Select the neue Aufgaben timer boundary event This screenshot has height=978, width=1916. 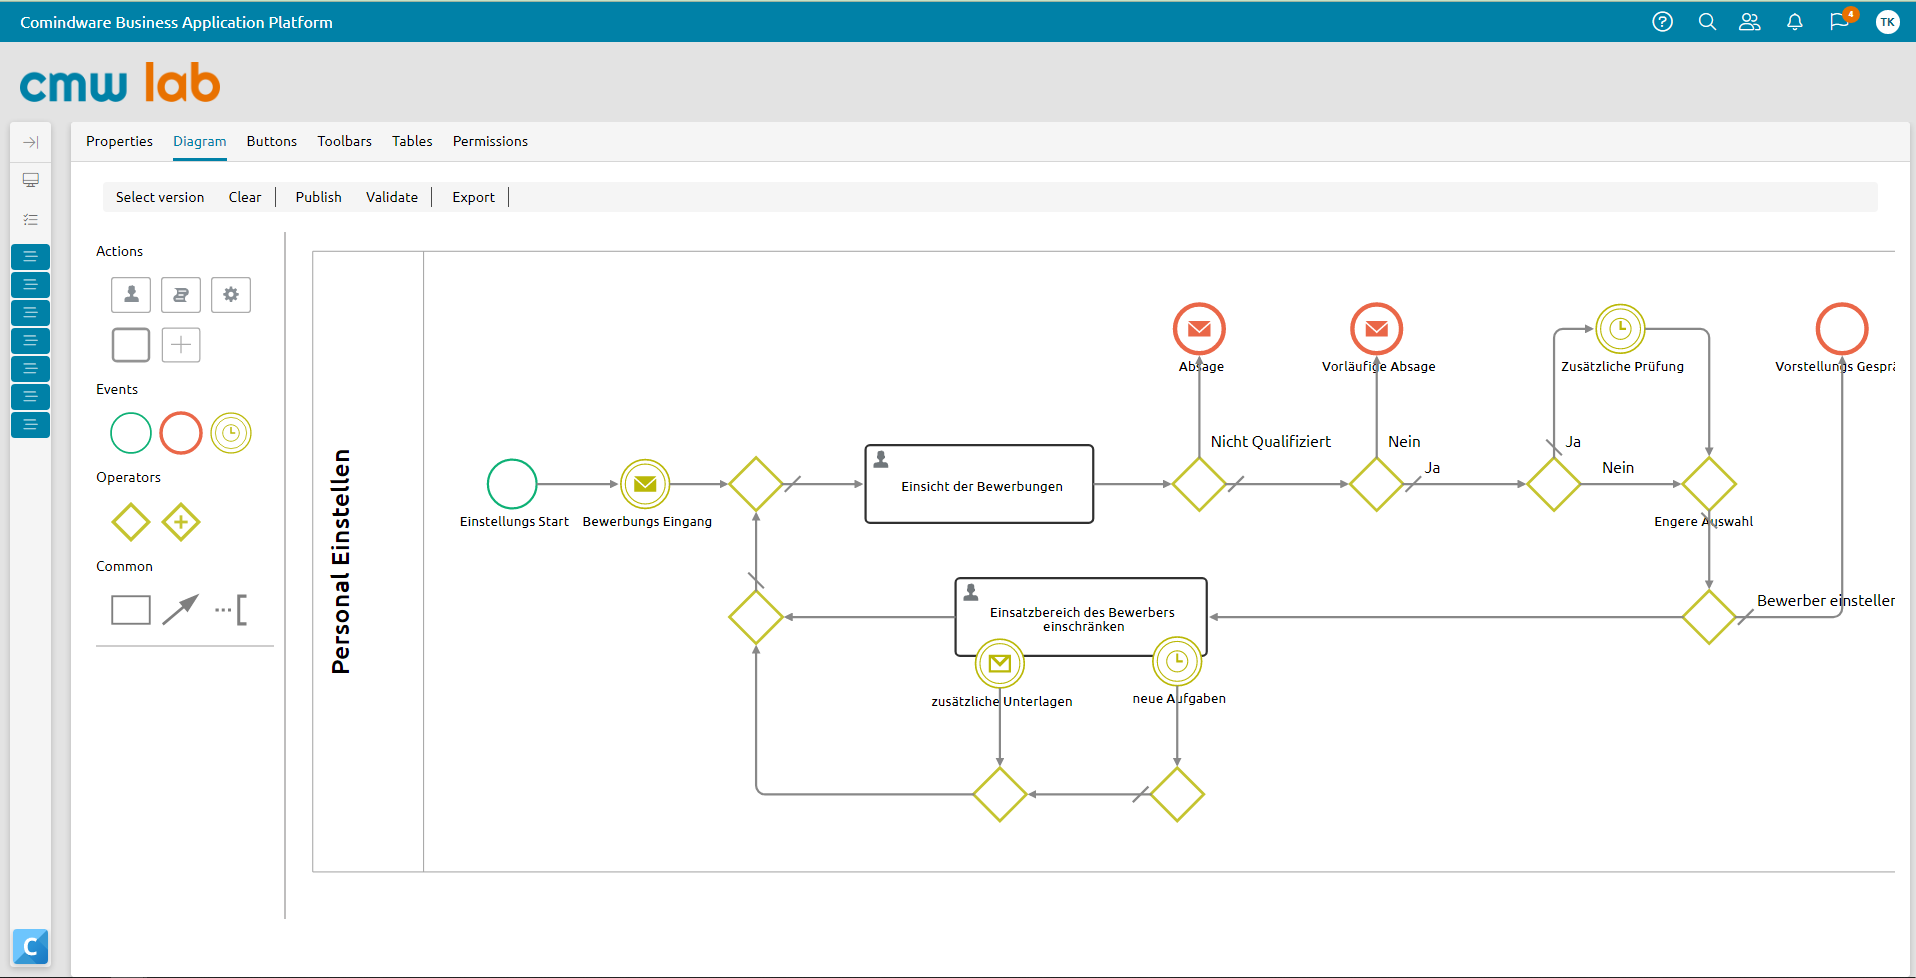click(1177, 661)
